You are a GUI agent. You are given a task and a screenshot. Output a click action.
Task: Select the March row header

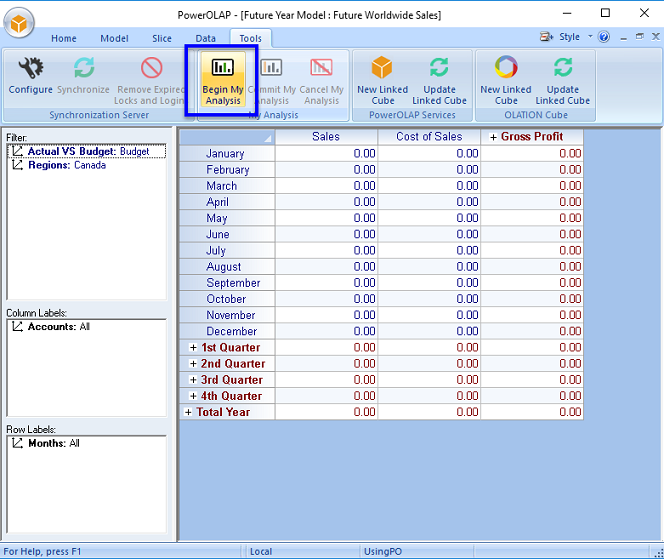[227, 185]
